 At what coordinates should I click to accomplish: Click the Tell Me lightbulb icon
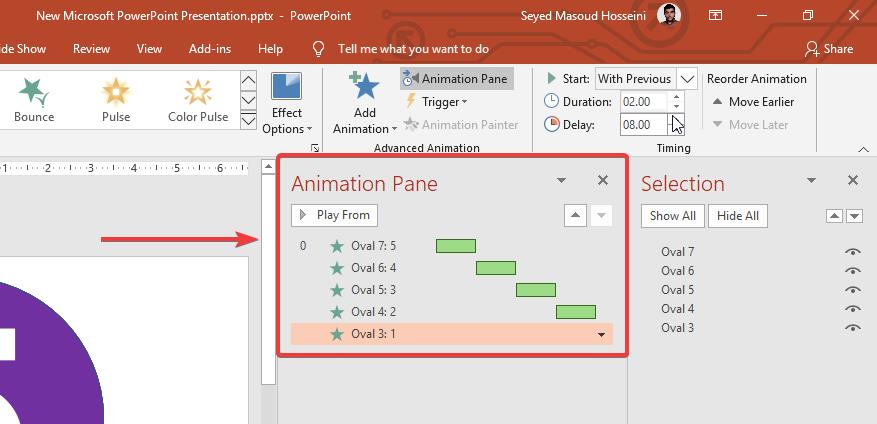click(x=318, y=49)
